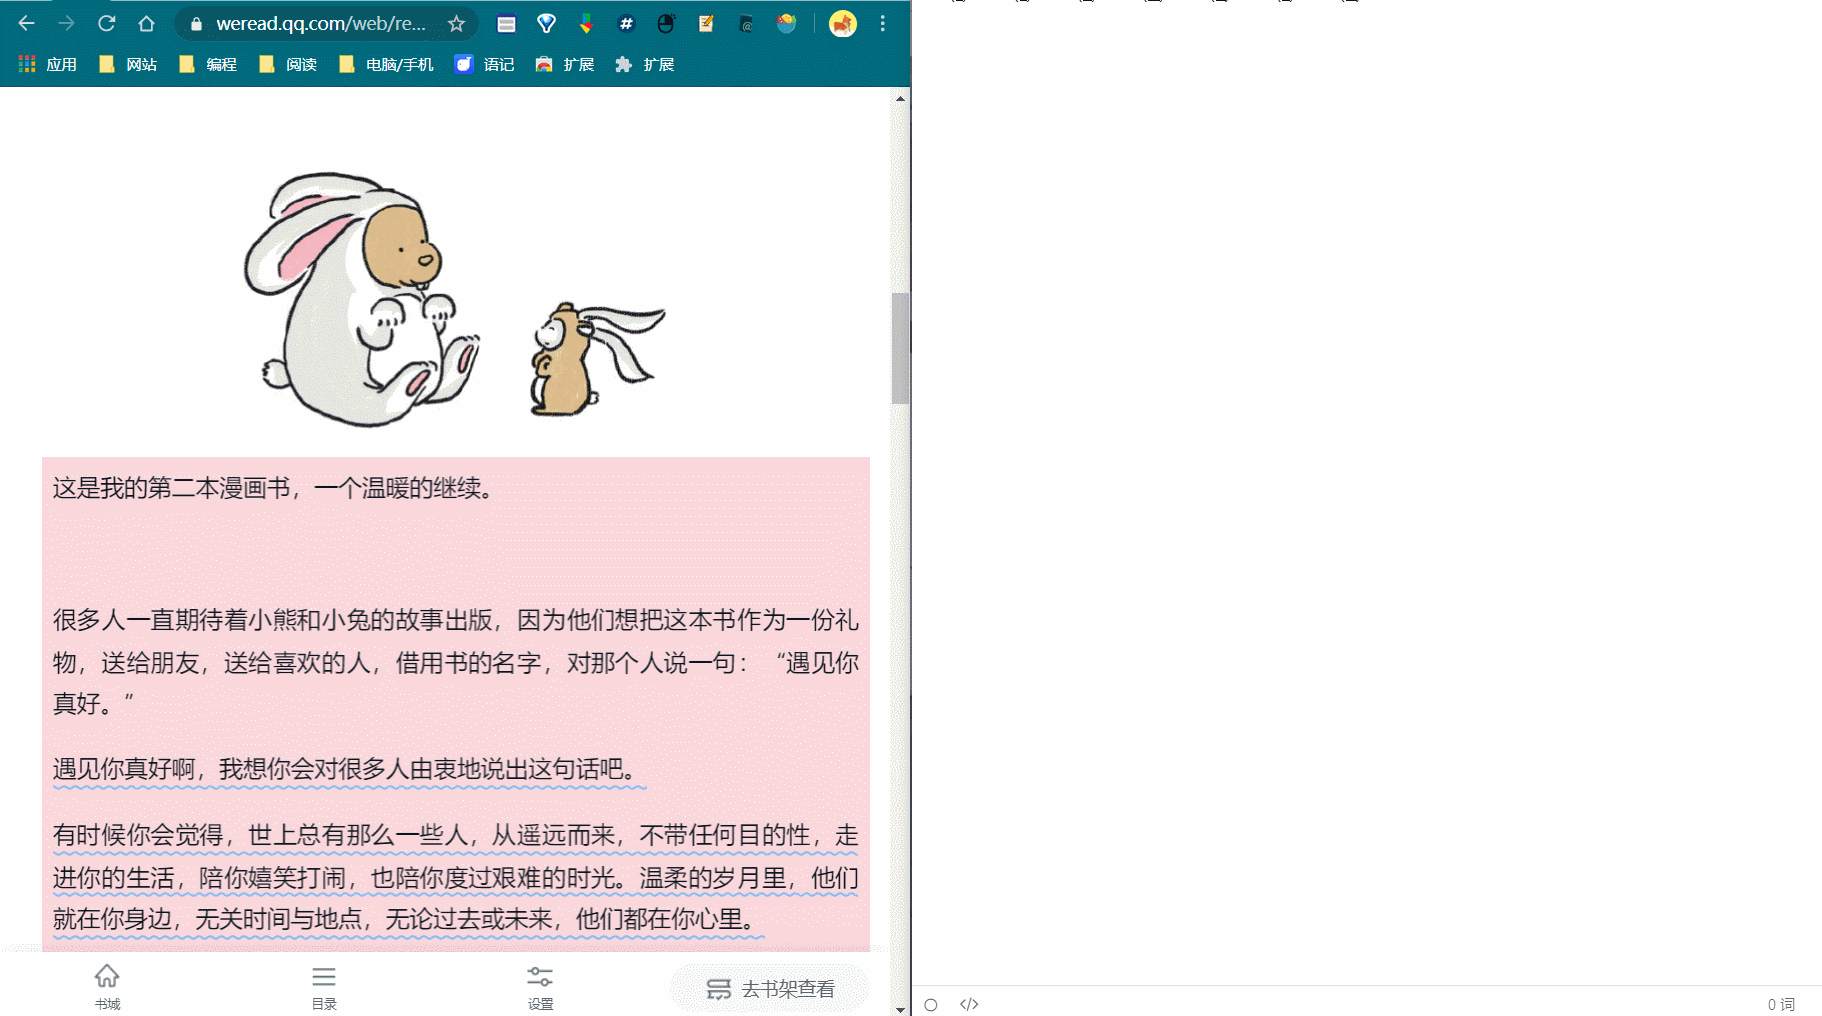Open the Chrome three-dot menu
Screen dimensions: 1822x1016
(882, 24)
